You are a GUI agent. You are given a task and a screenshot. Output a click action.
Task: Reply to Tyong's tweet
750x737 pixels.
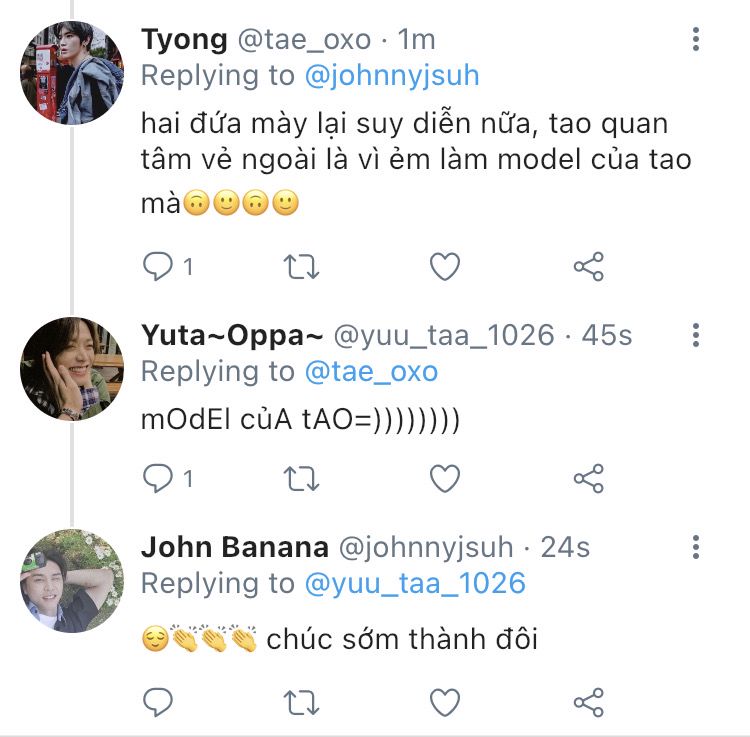(158, 266)
